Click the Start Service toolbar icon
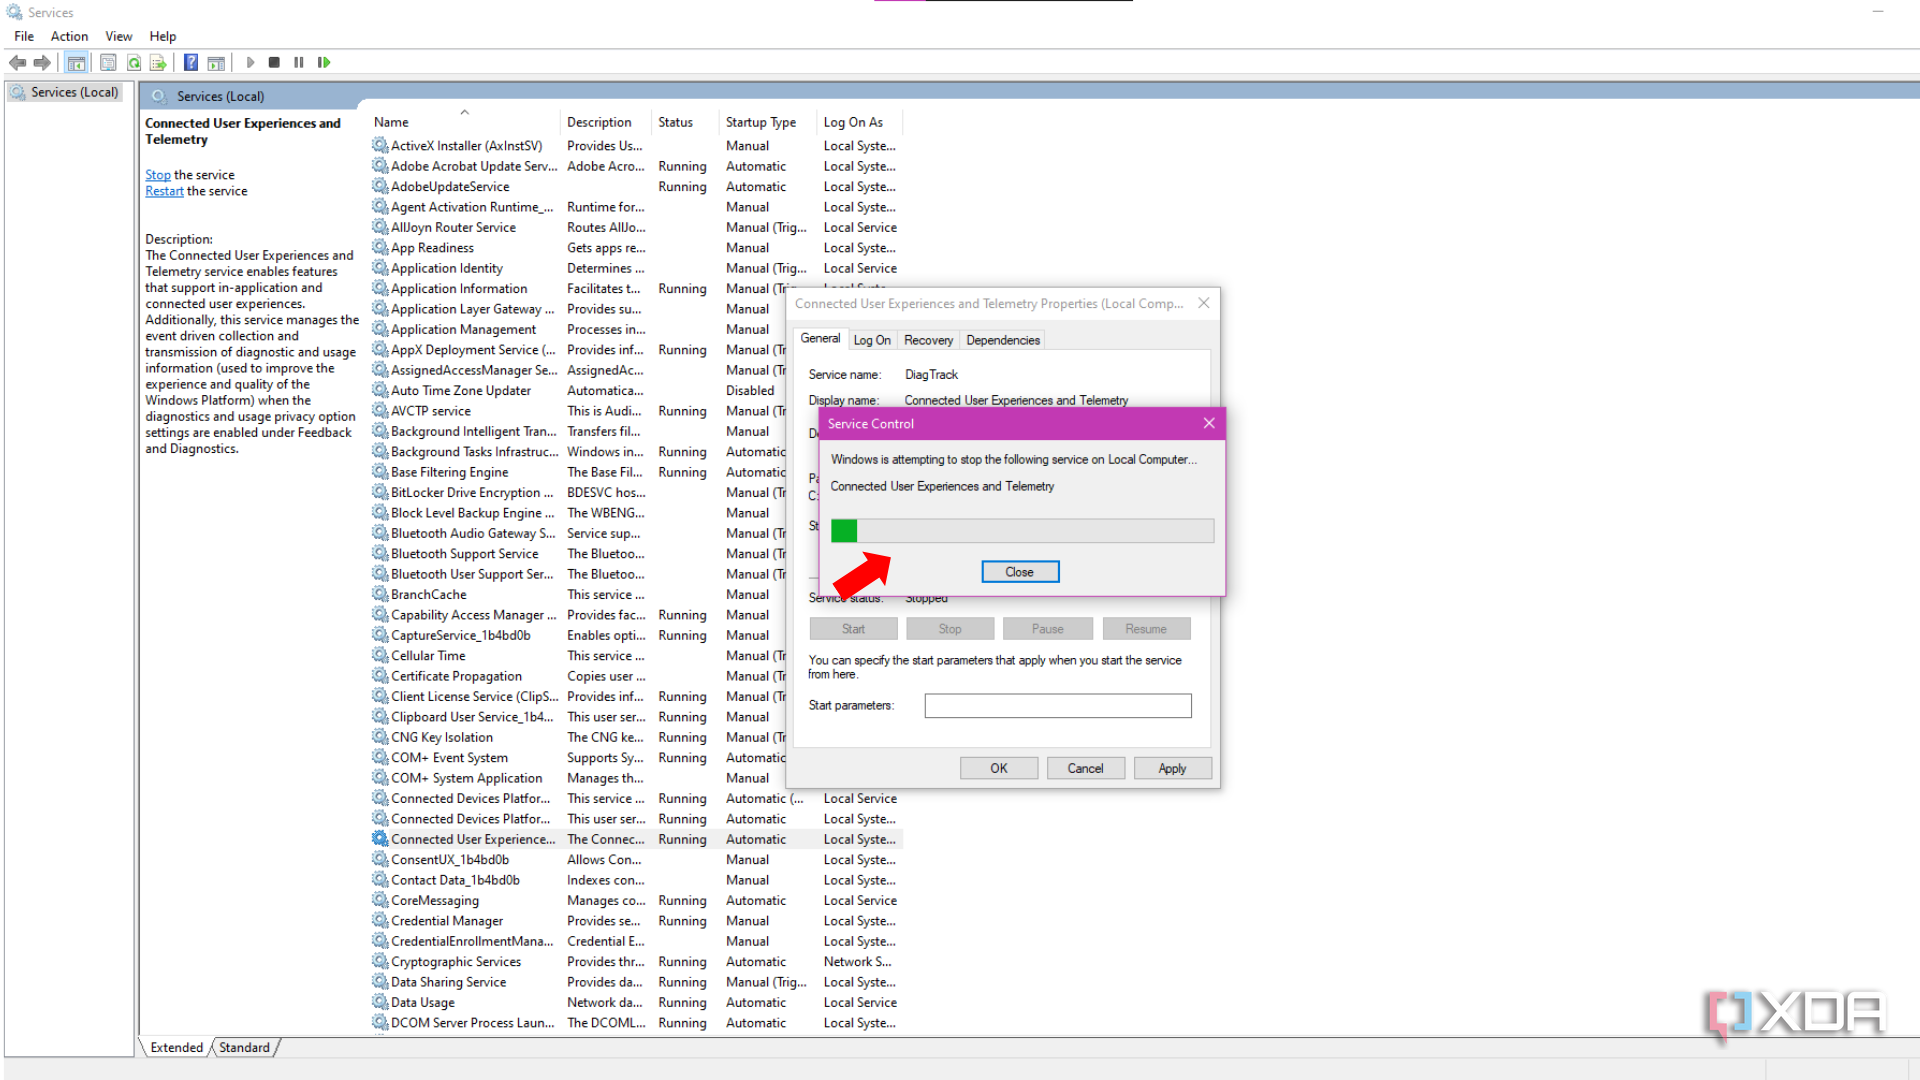The width and height of the screenshot is (1920, 1080). click(250, 62)
